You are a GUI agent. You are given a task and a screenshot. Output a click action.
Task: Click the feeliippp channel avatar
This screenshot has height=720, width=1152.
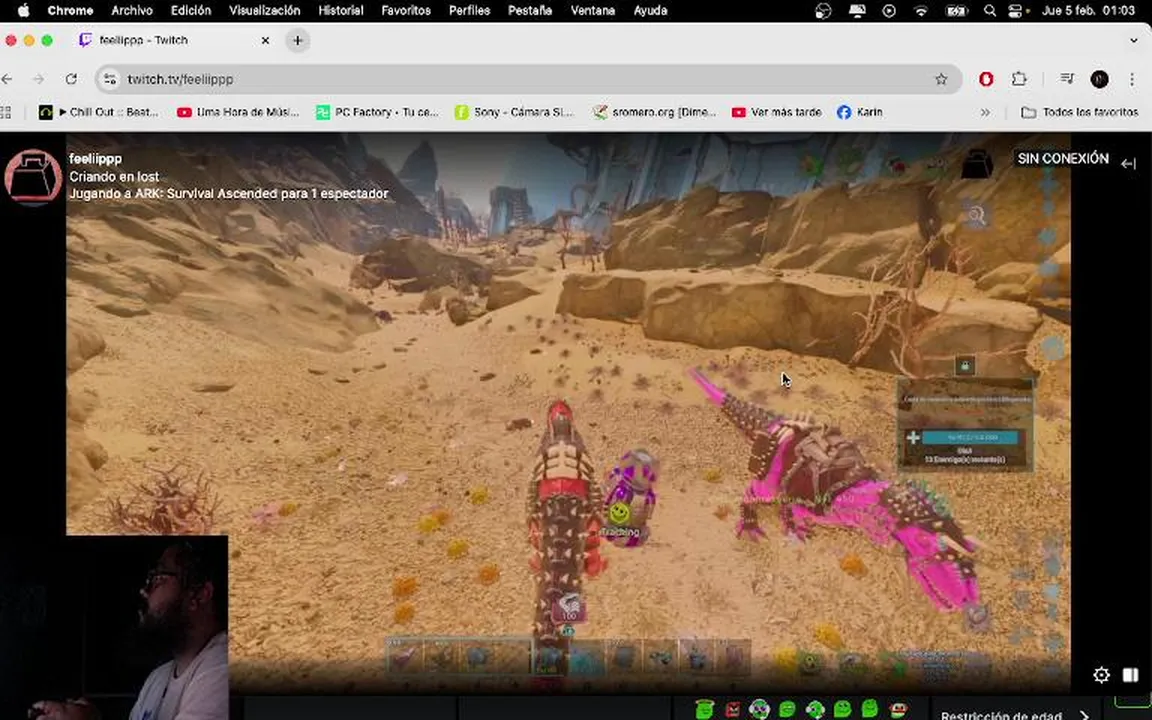(x=33, y=177)
